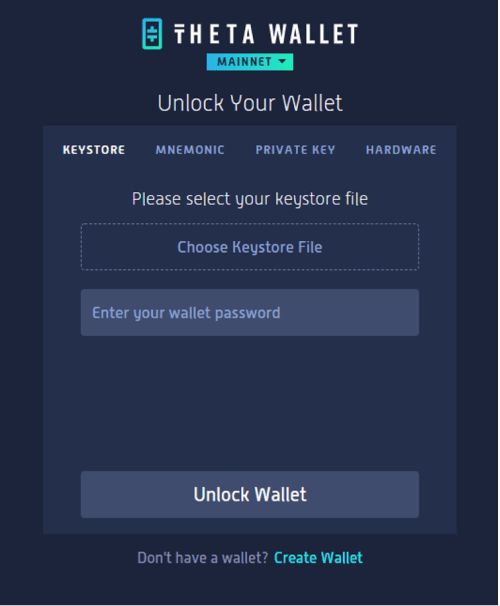Click the THETA wordmark in the header
Image resolution: width=500 pixels, height=606 pixels.
[x=214, y=34]
